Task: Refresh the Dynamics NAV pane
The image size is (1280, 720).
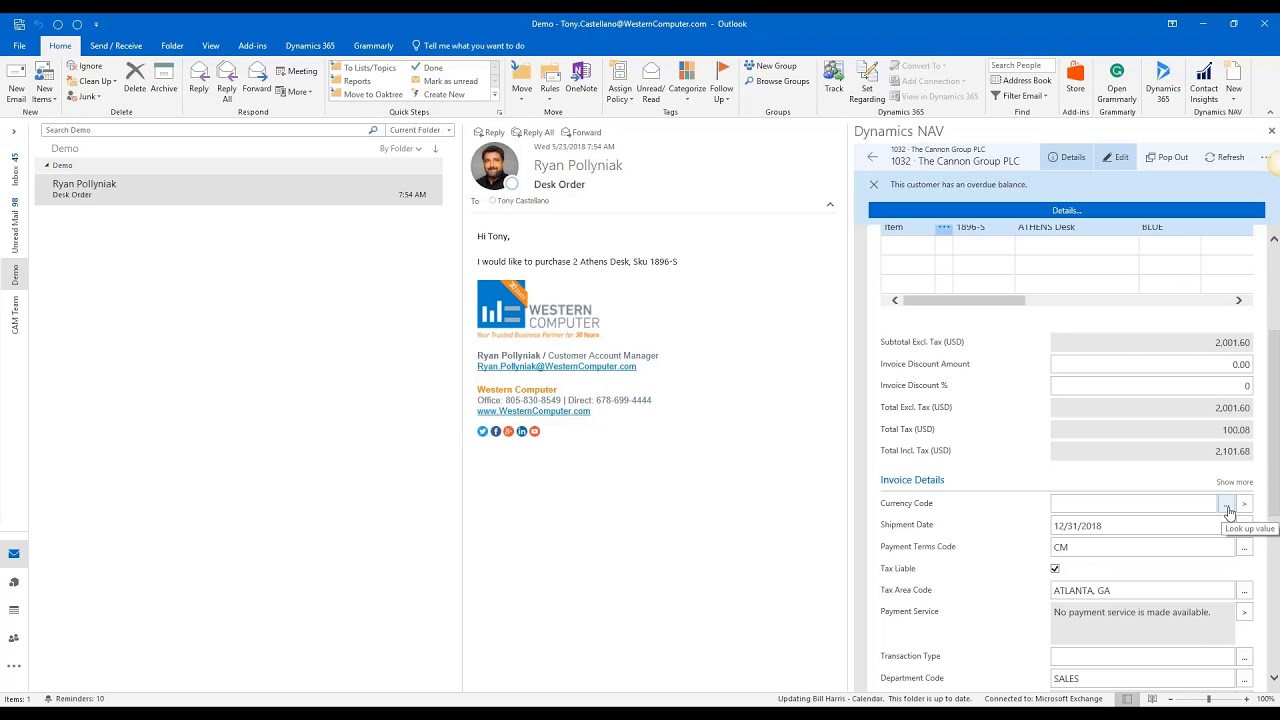Action: tap(1224, 157)
